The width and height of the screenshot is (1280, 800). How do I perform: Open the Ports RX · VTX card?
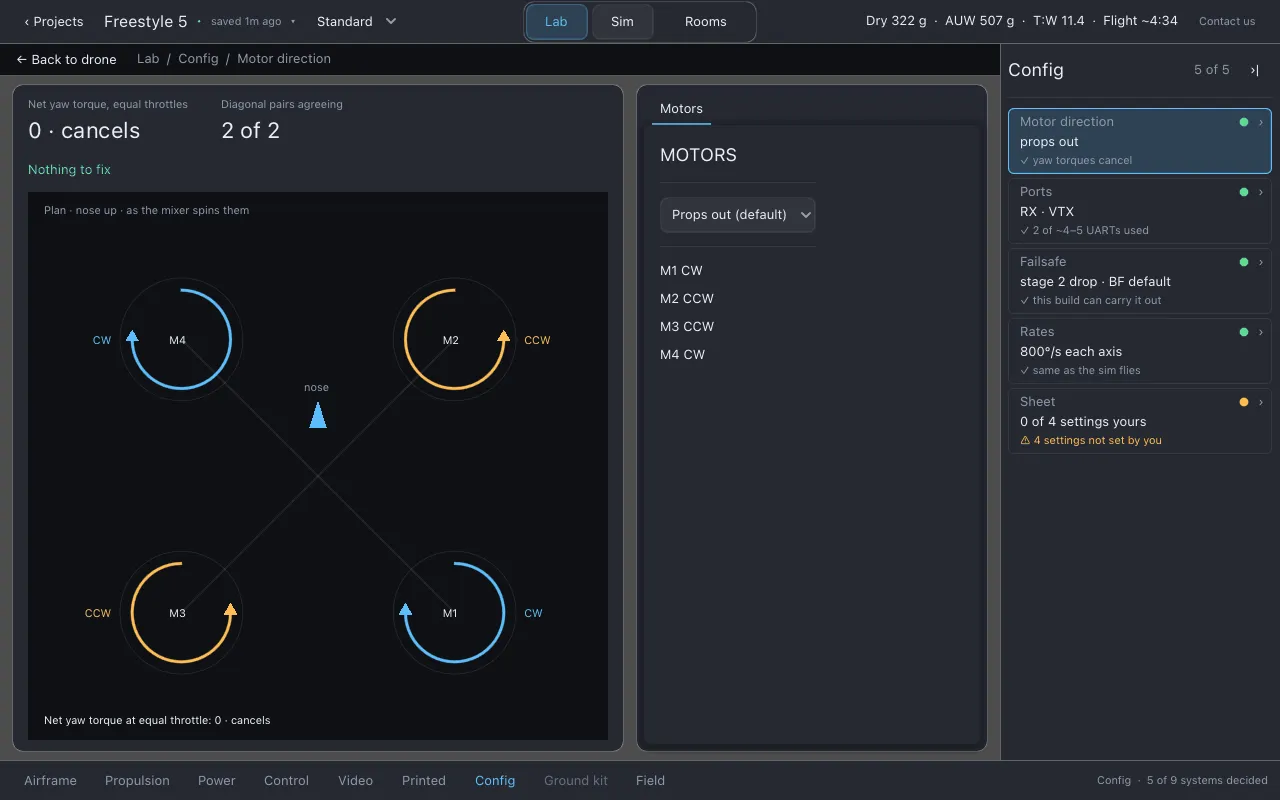tap(1140, 211)
